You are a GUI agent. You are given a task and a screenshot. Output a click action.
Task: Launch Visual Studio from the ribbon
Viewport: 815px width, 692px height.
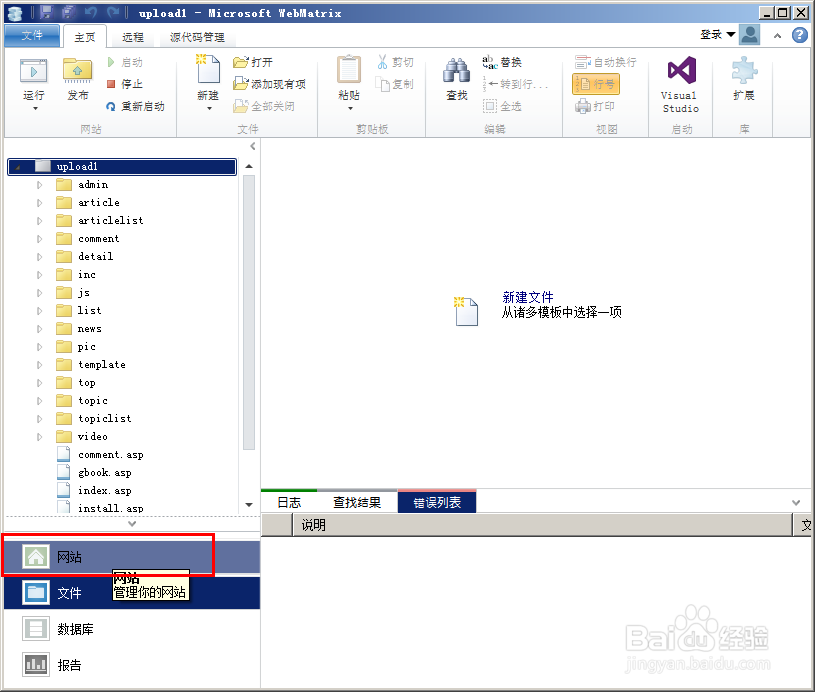pyautogui.click(x=681, y=84)
